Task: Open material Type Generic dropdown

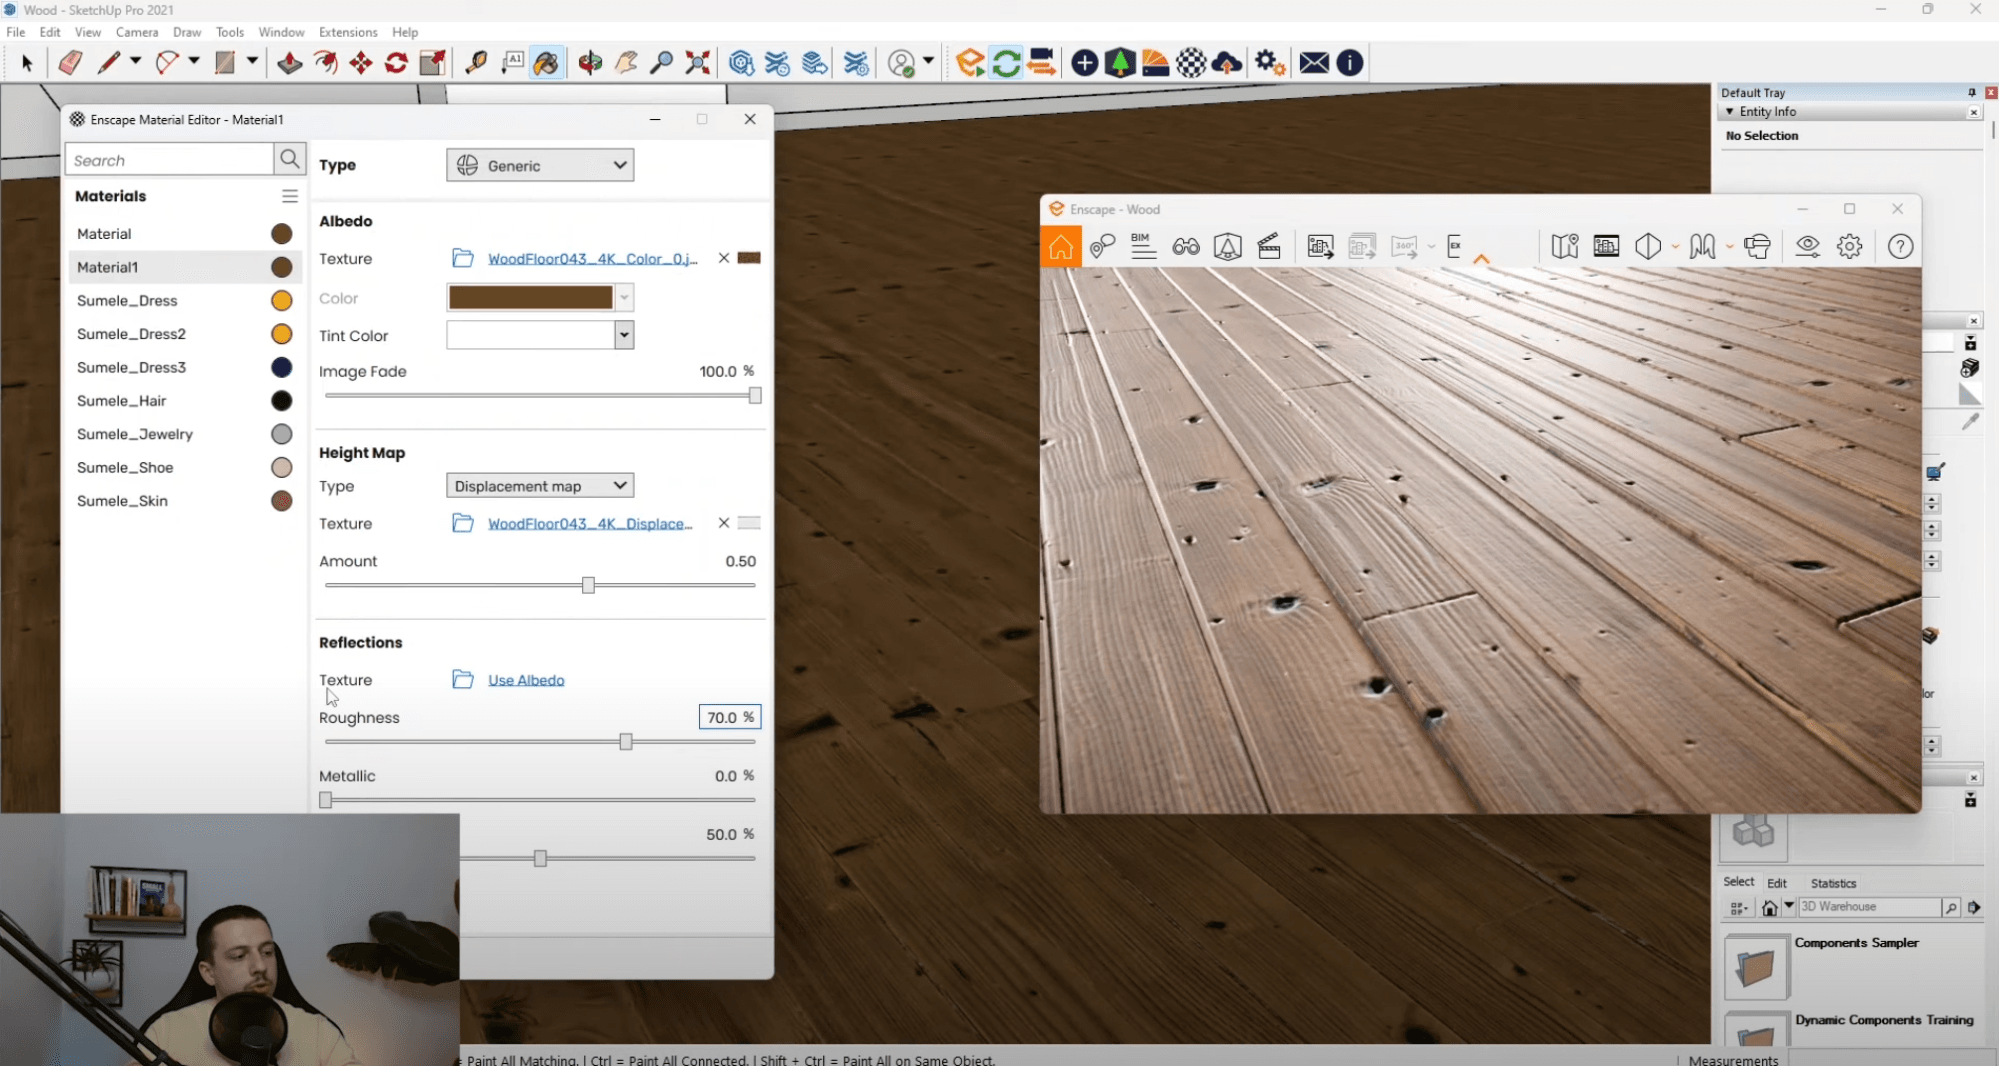Action: [540, 166]
